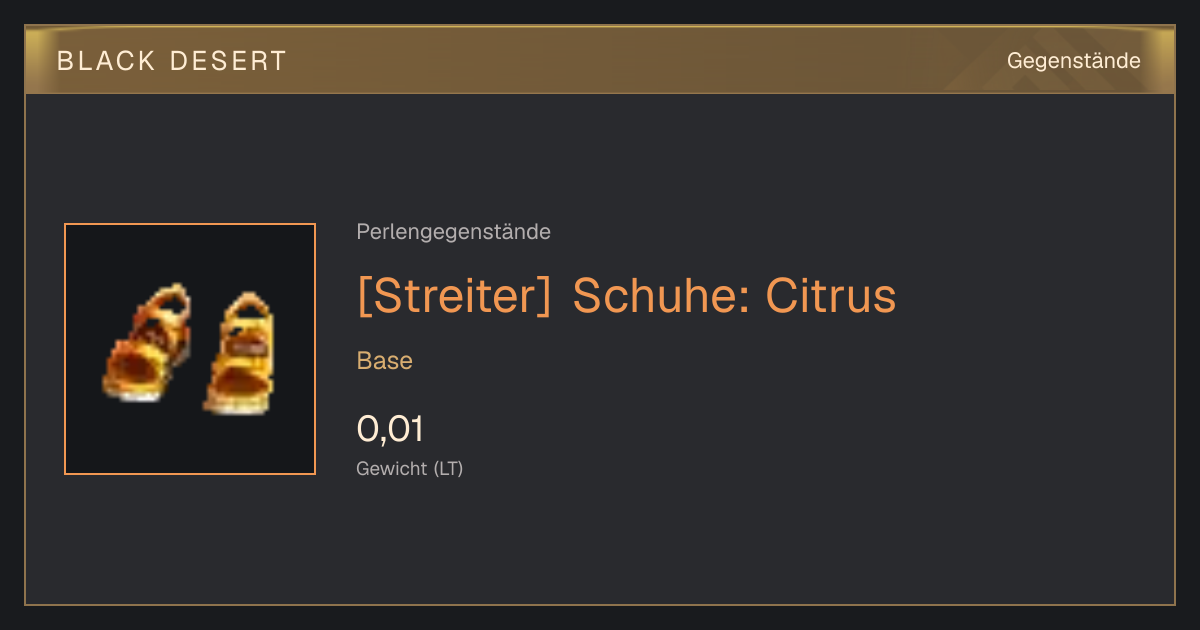
Task: Select the left sandal in item icon
Action: coord(147,342)
